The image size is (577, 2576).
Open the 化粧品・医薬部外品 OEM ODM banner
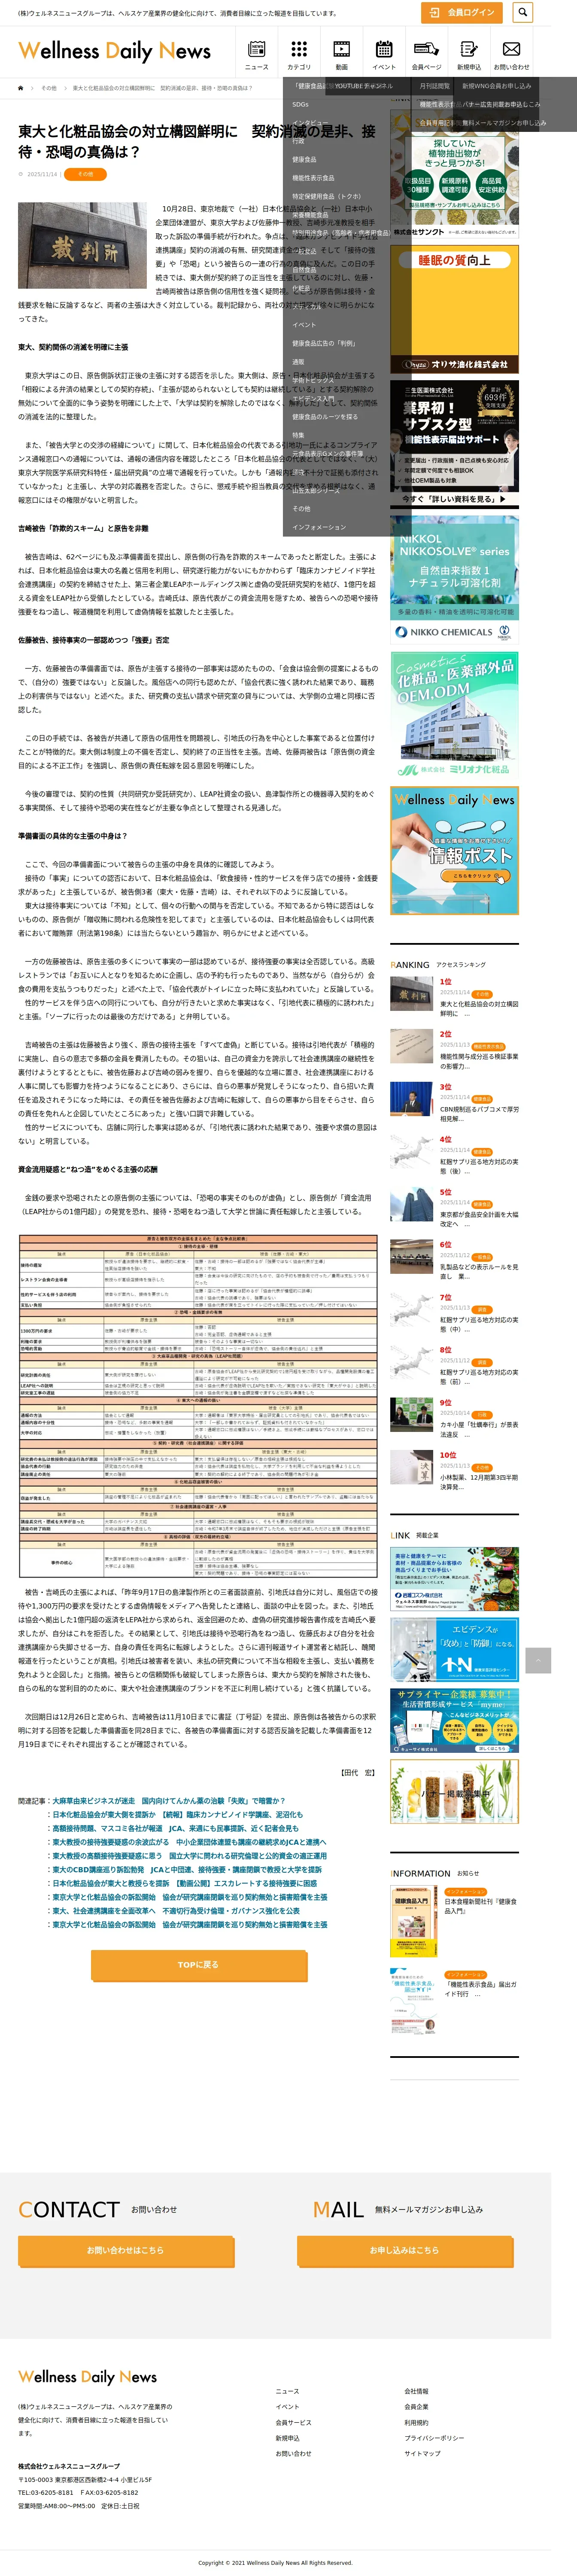coord(454,714)
